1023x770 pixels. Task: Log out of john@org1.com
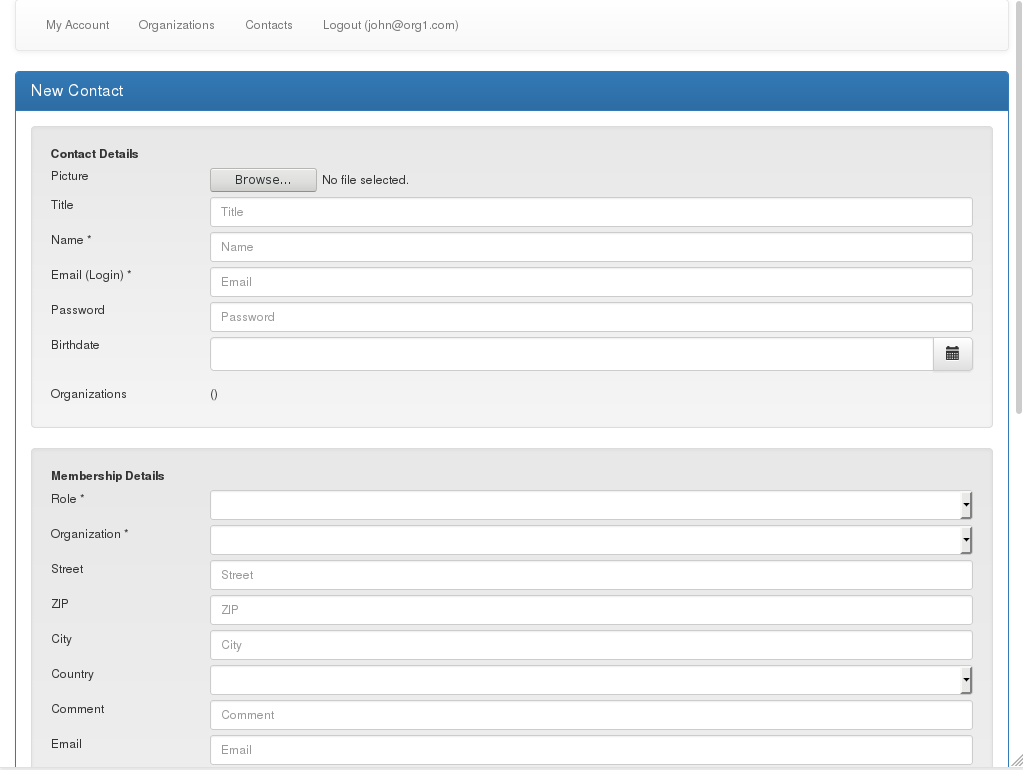click(x=391, y=25)
